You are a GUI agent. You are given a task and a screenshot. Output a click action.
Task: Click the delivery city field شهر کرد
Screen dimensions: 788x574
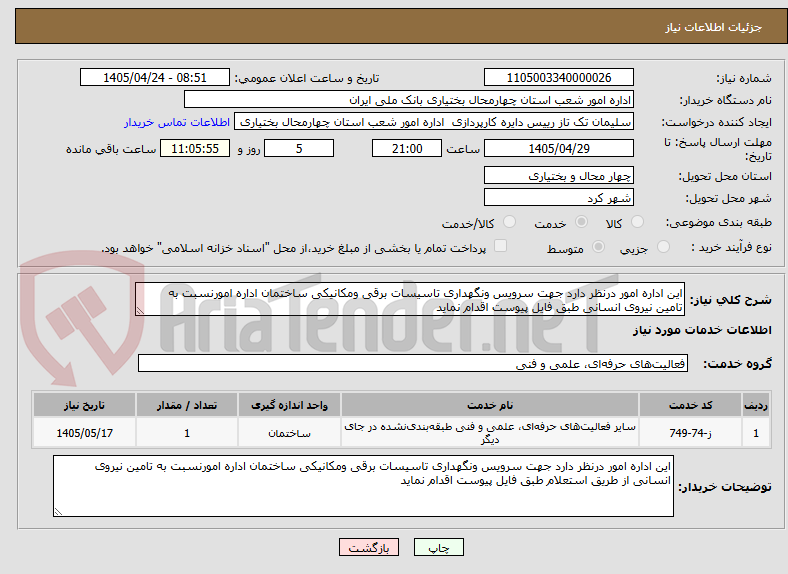[558, 198]
